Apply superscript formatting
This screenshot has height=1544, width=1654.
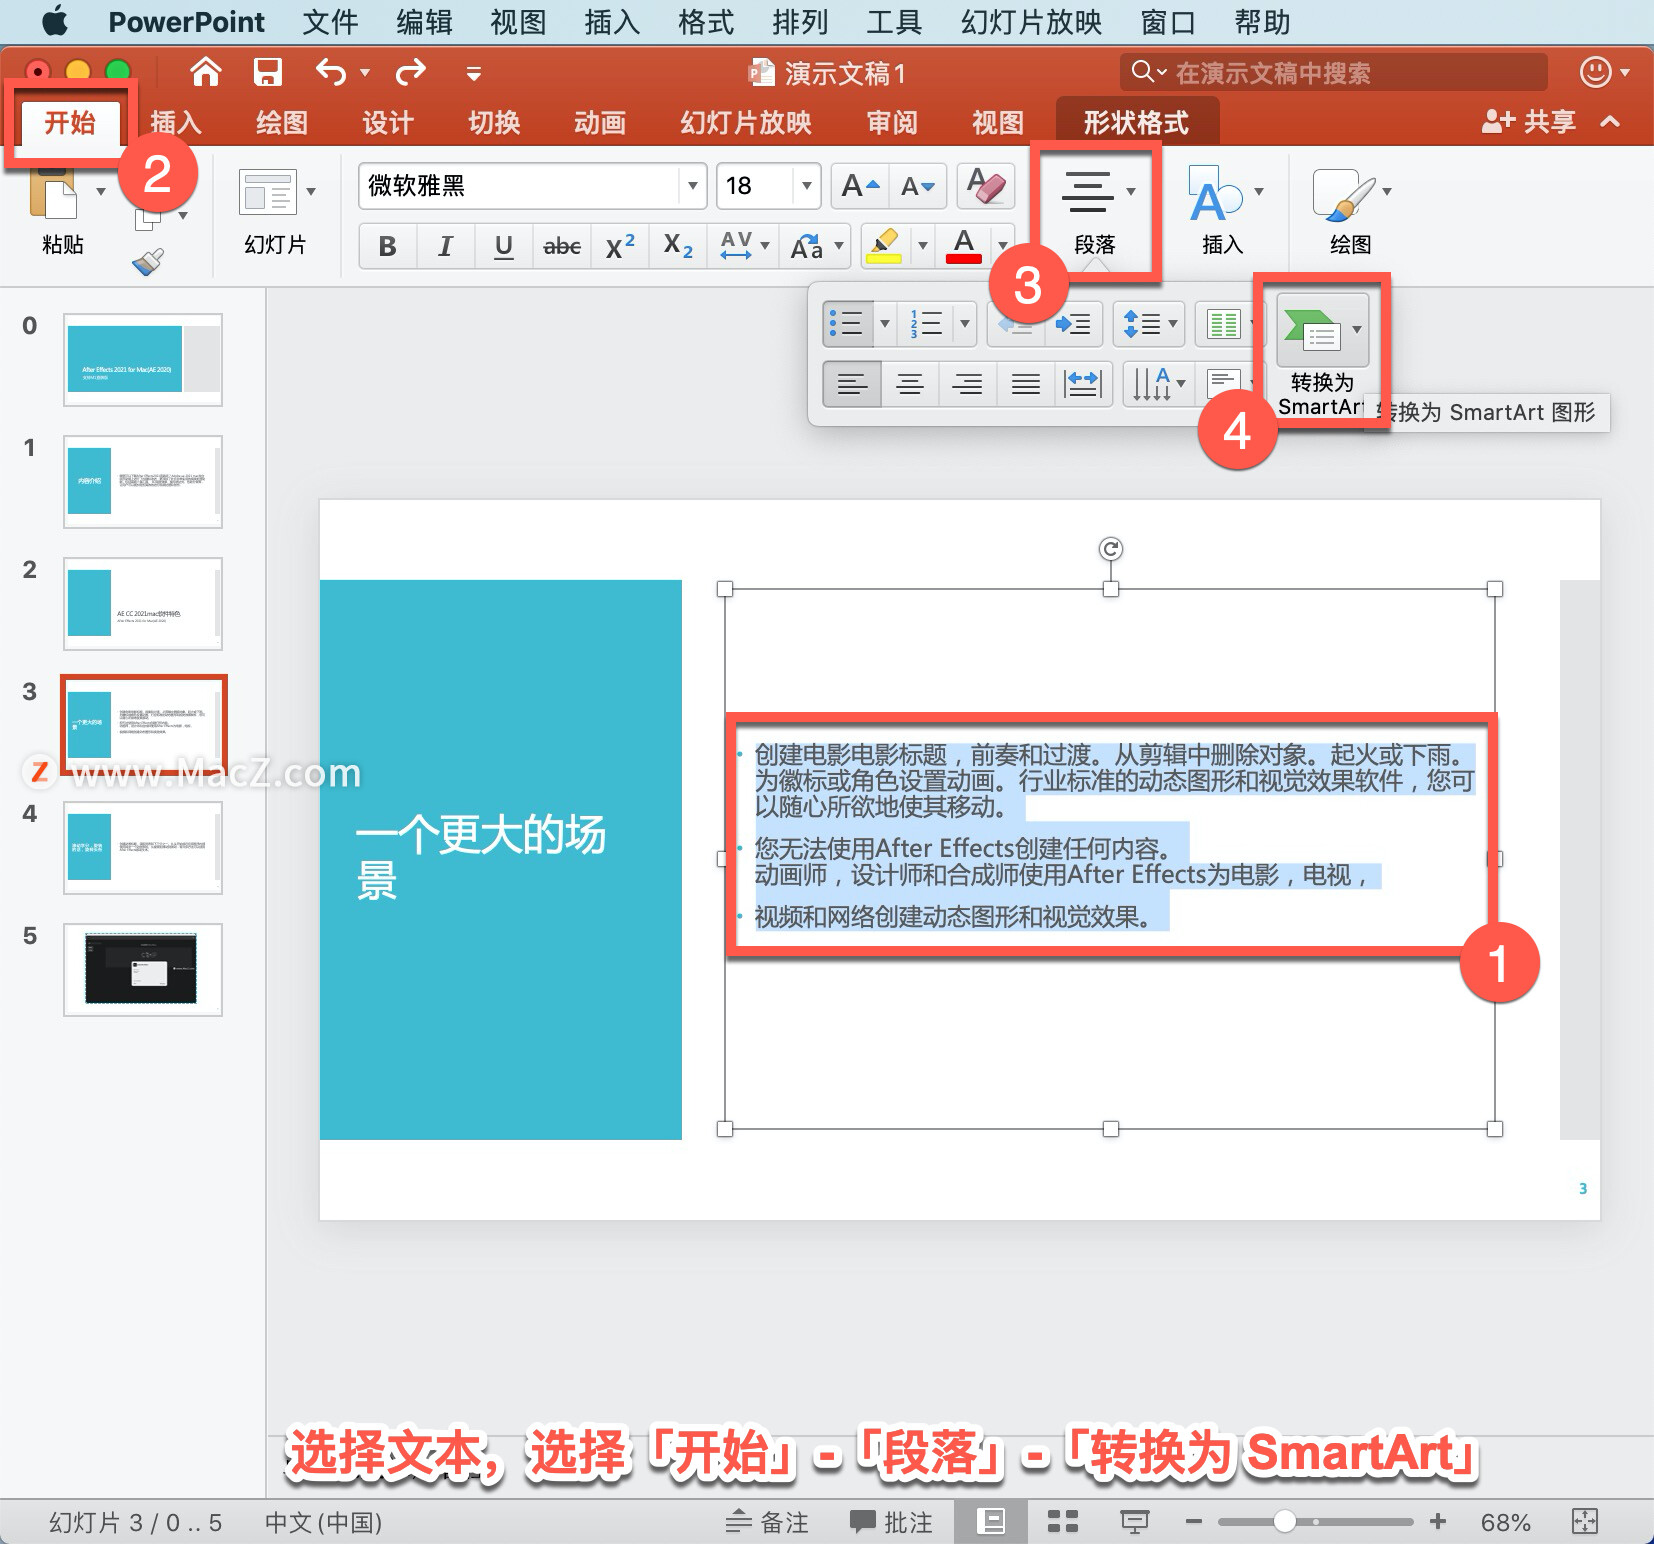(x=620, y=245)
